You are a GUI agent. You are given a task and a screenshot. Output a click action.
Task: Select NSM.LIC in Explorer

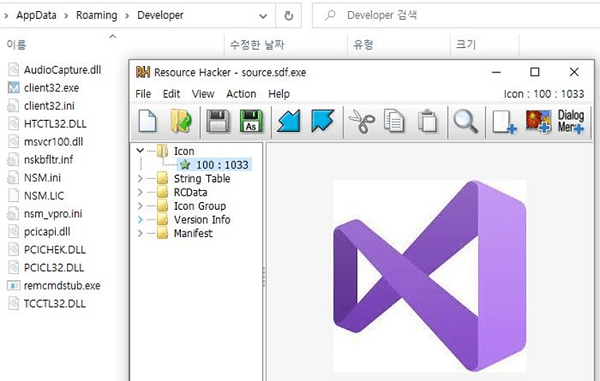[36, 196]
